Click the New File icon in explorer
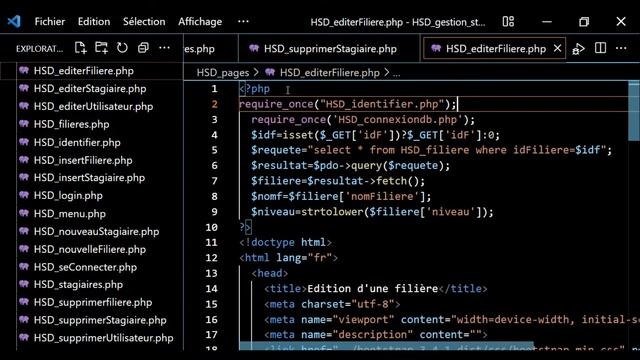This screenshot has height=360, width=640. (80, 48)
